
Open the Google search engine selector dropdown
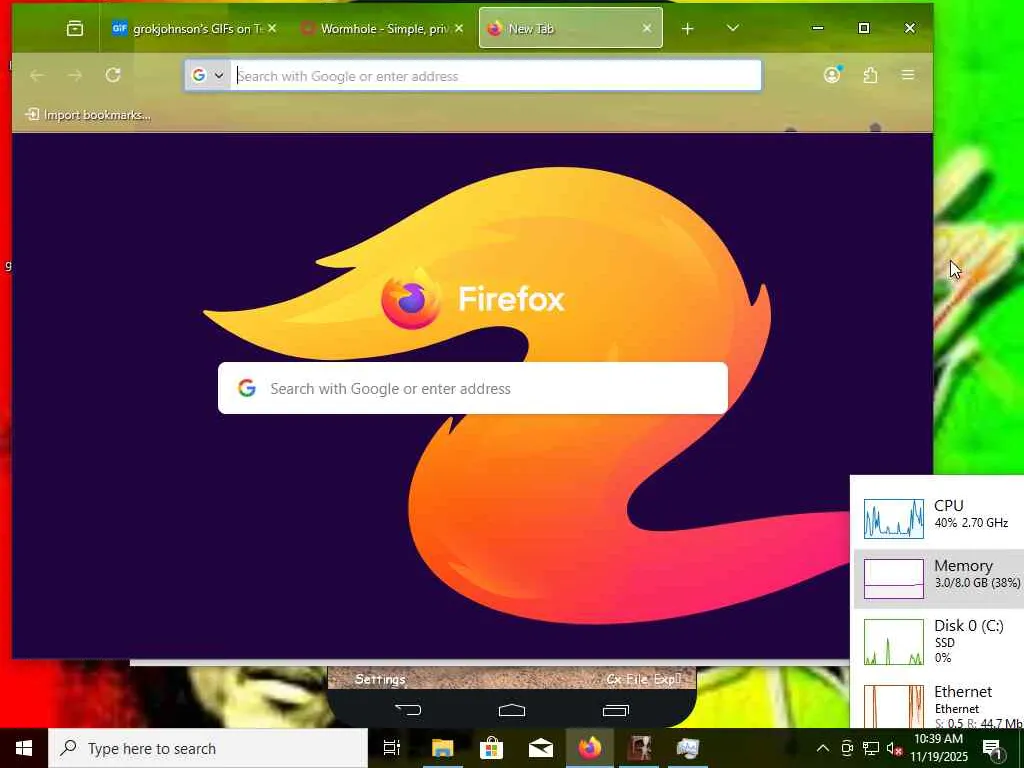208,76
